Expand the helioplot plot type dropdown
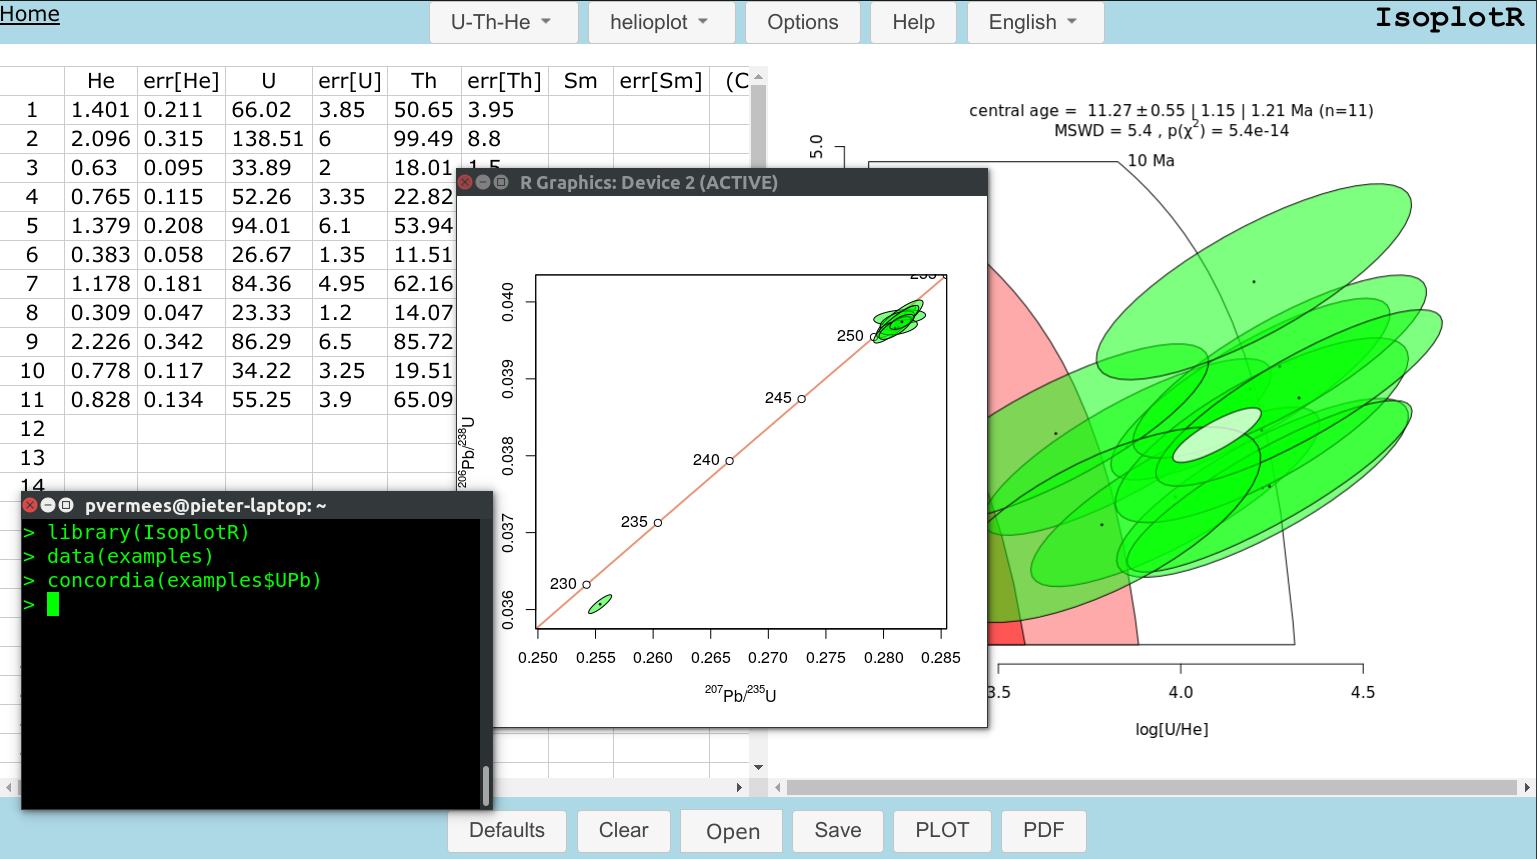The height and width of the screenshot is (859, 1537). 661,22
